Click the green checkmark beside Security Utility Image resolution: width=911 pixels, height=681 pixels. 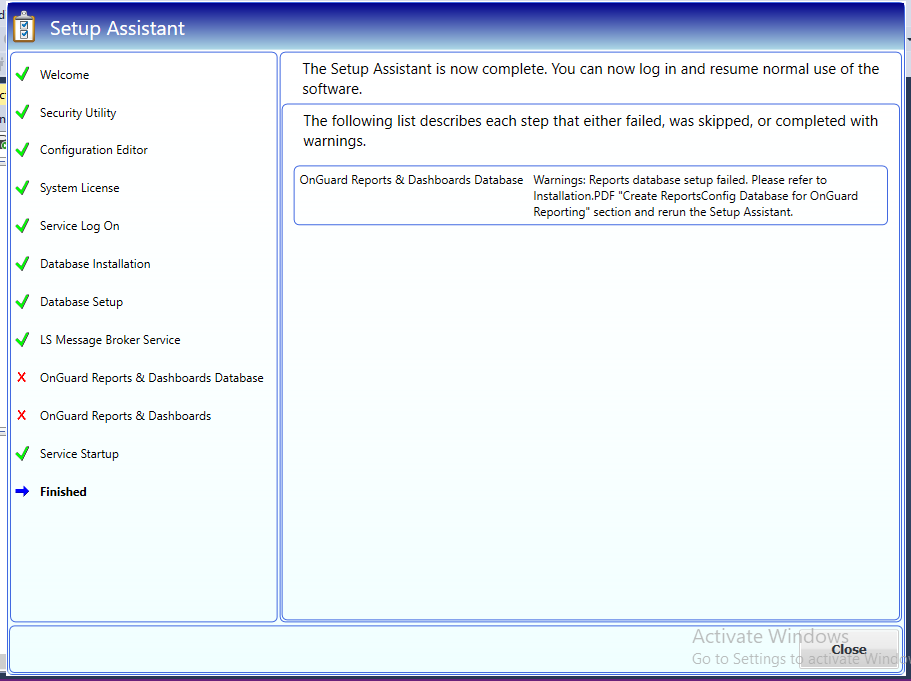pos(23,112)
